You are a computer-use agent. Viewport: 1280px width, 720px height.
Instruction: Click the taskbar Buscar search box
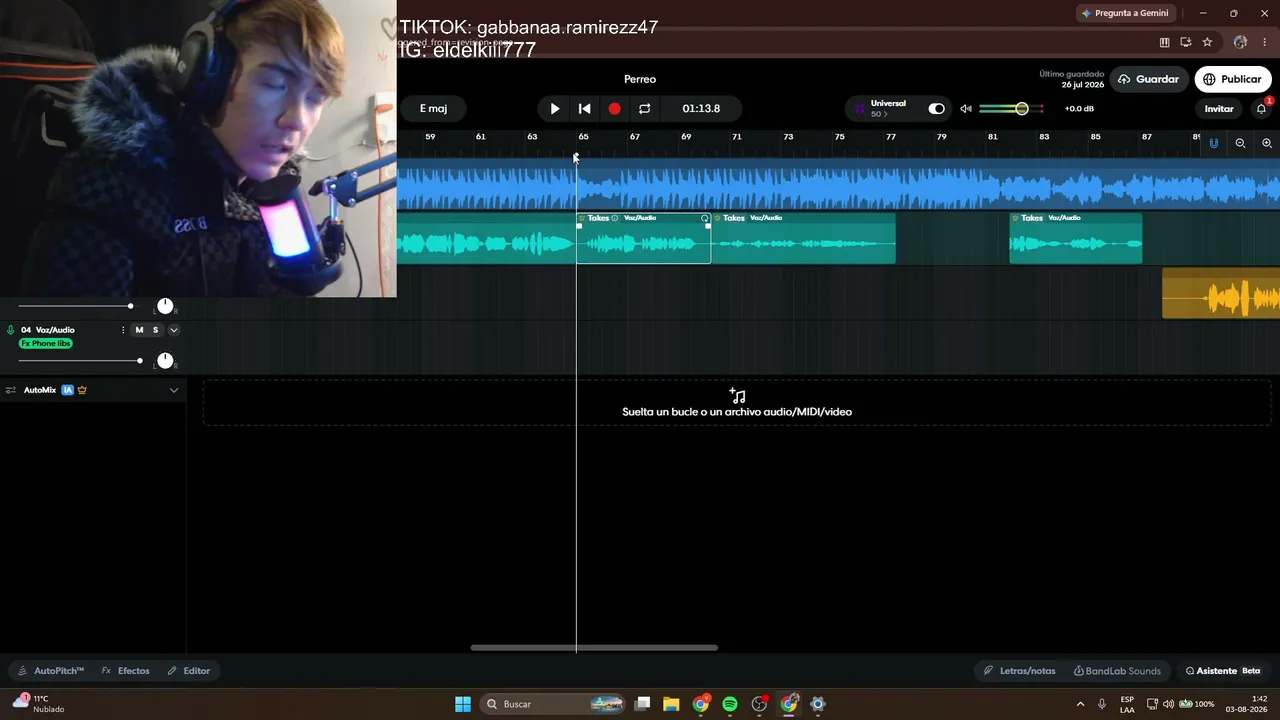pos(554,704)
